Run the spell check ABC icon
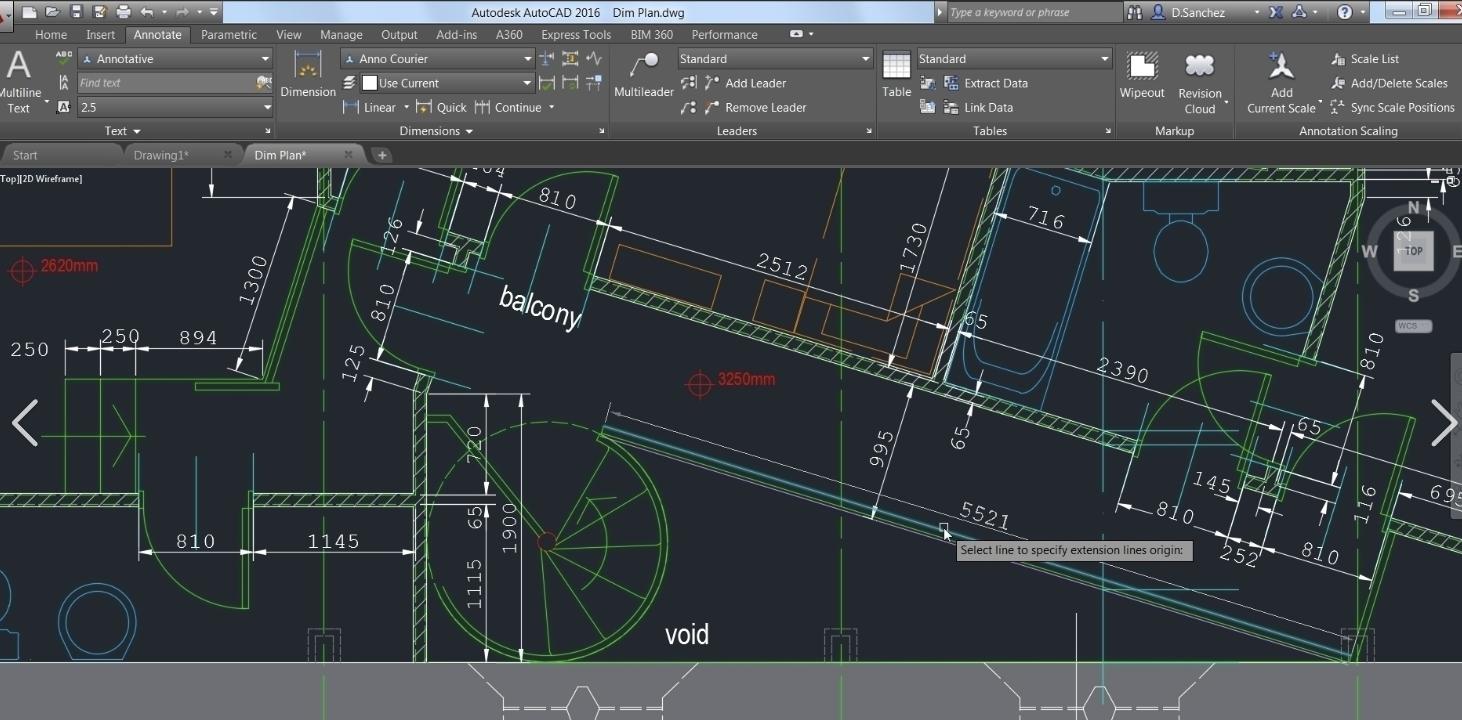 (64, 58)
